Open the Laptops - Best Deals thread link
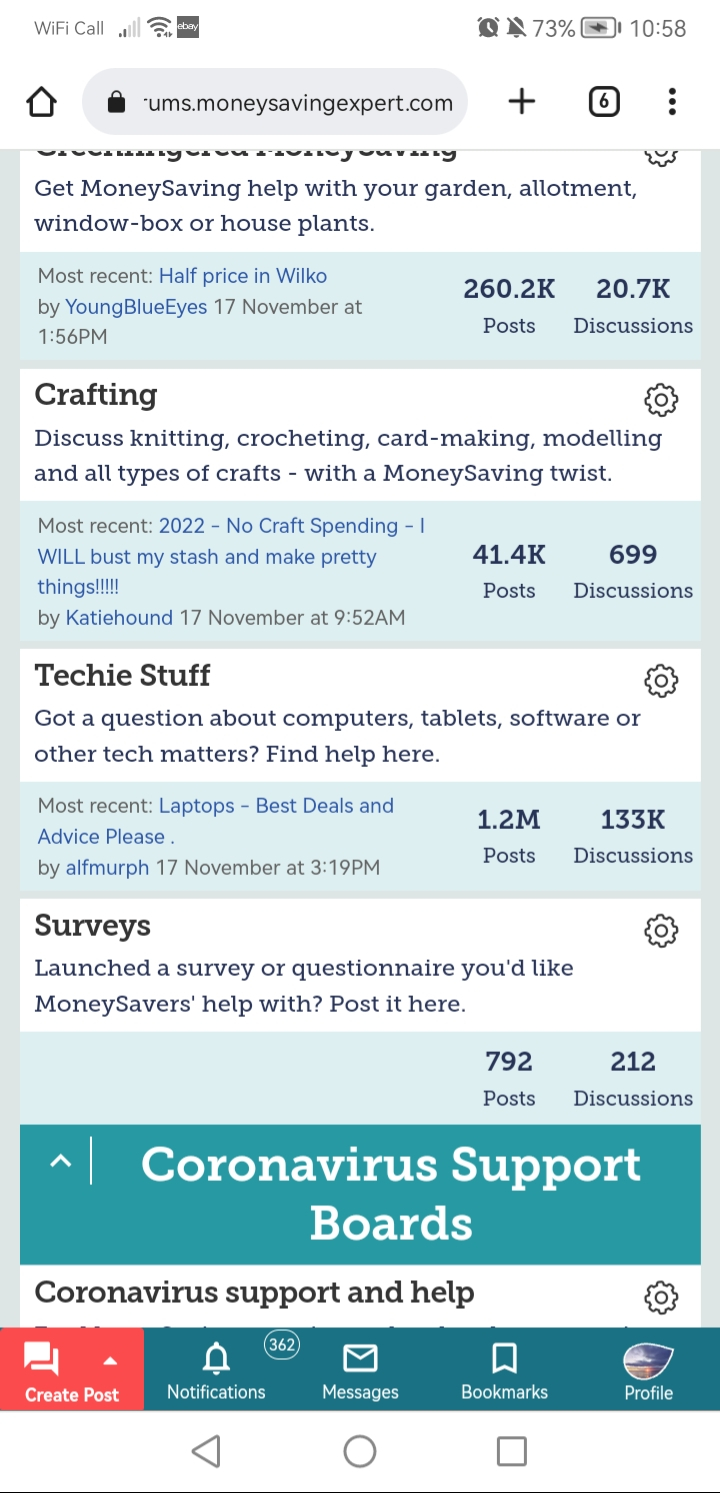The height and width of the screenshot is (1493, 720). point(216,821)
